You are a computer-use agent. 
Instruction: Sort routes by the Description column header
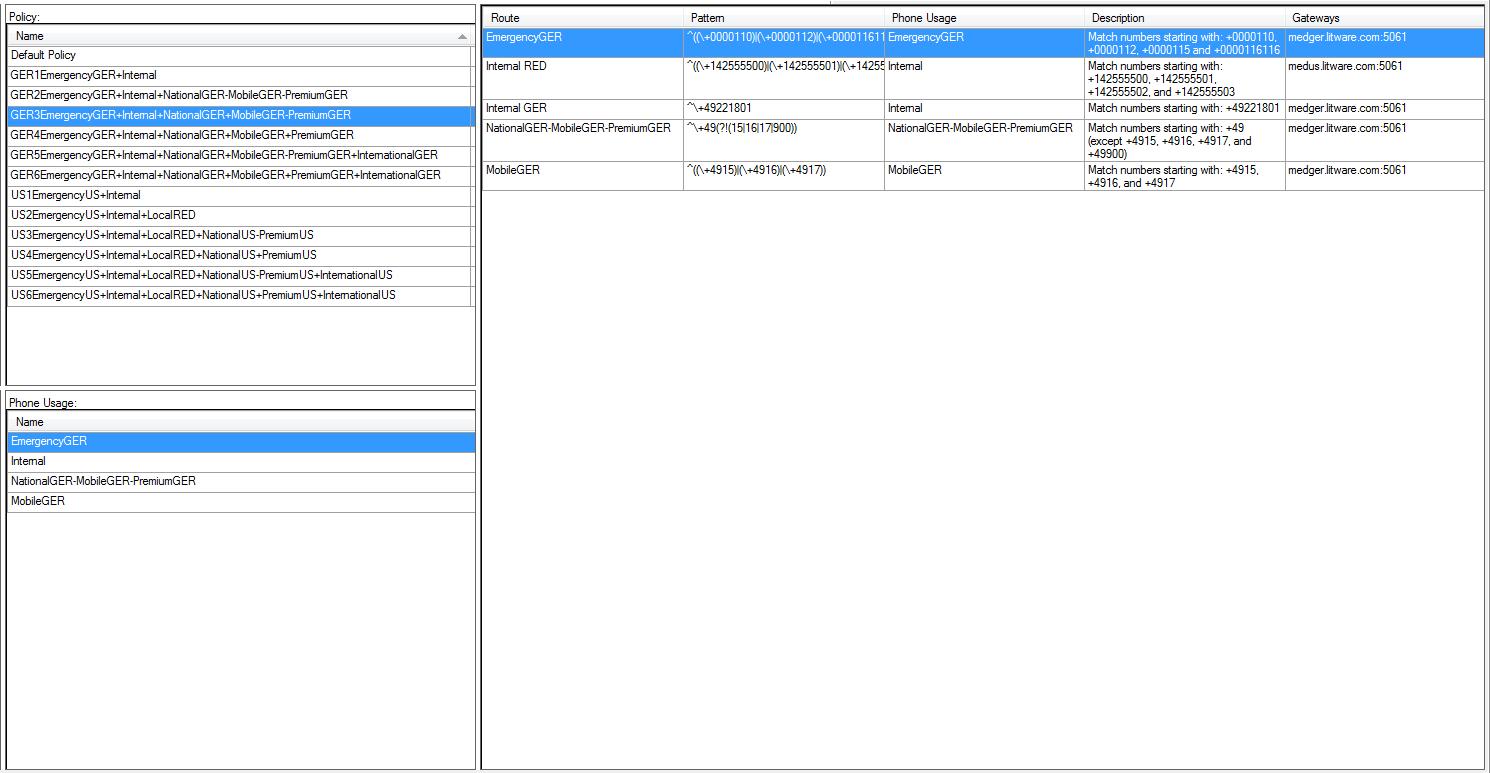coord(1185,18)
